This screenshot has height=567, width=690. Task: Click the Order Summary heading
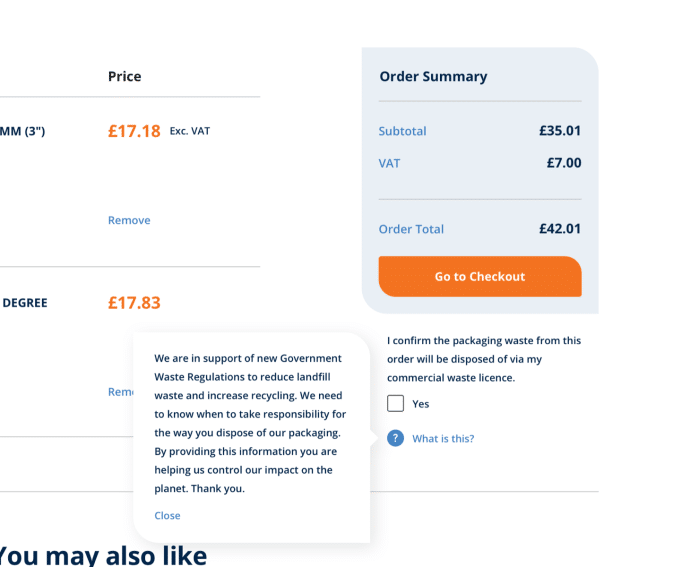coord(433,77)
